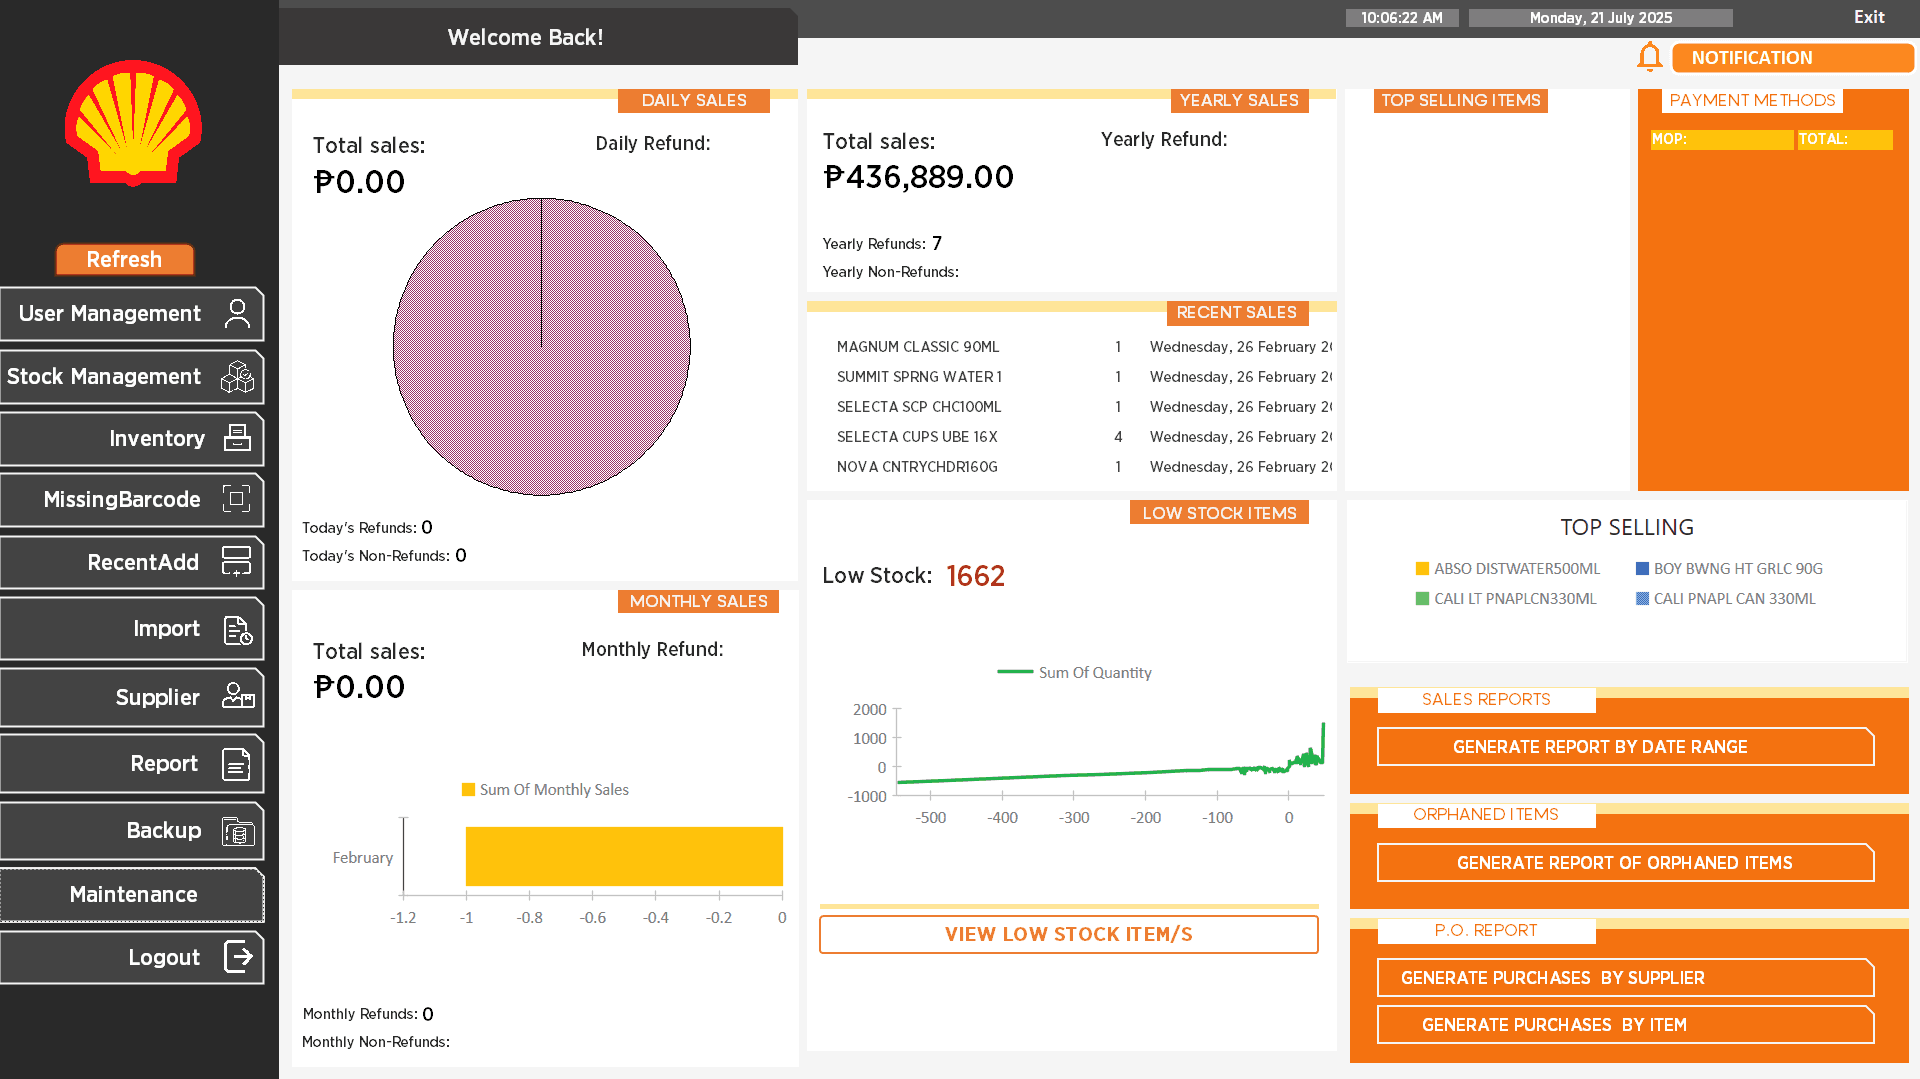
Task: Open Supplier page
Action: point(132,697)
